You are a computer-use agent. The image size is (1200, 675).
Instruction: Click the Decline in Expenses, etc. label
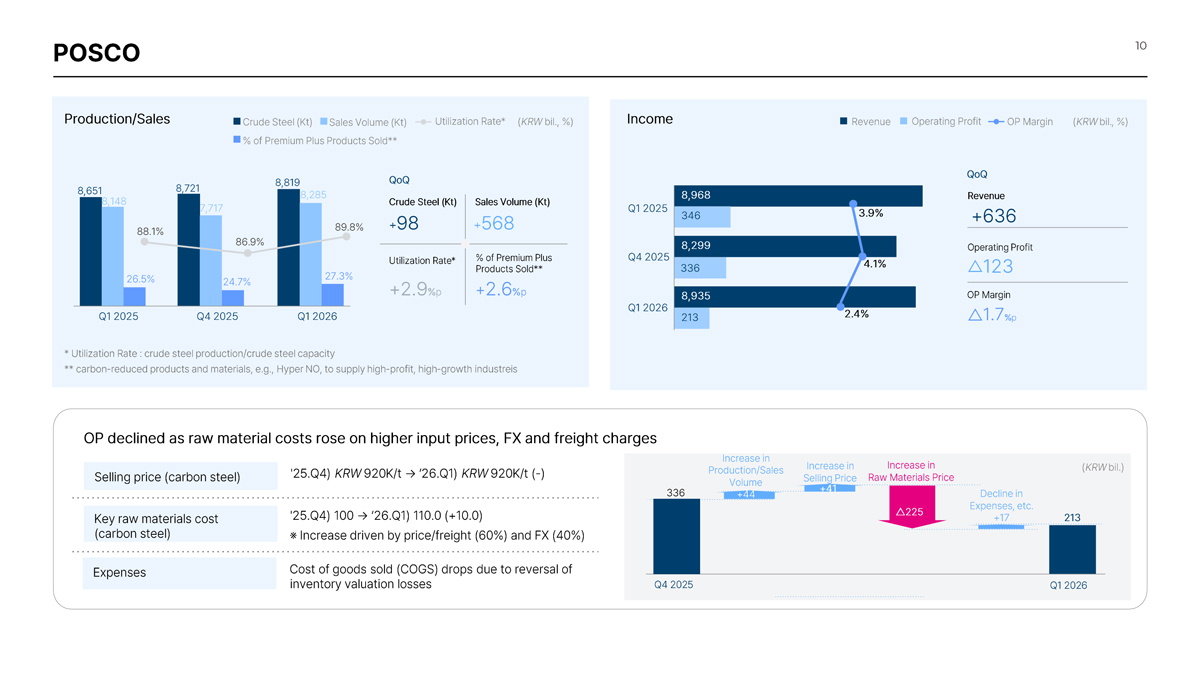(1001, 500)
